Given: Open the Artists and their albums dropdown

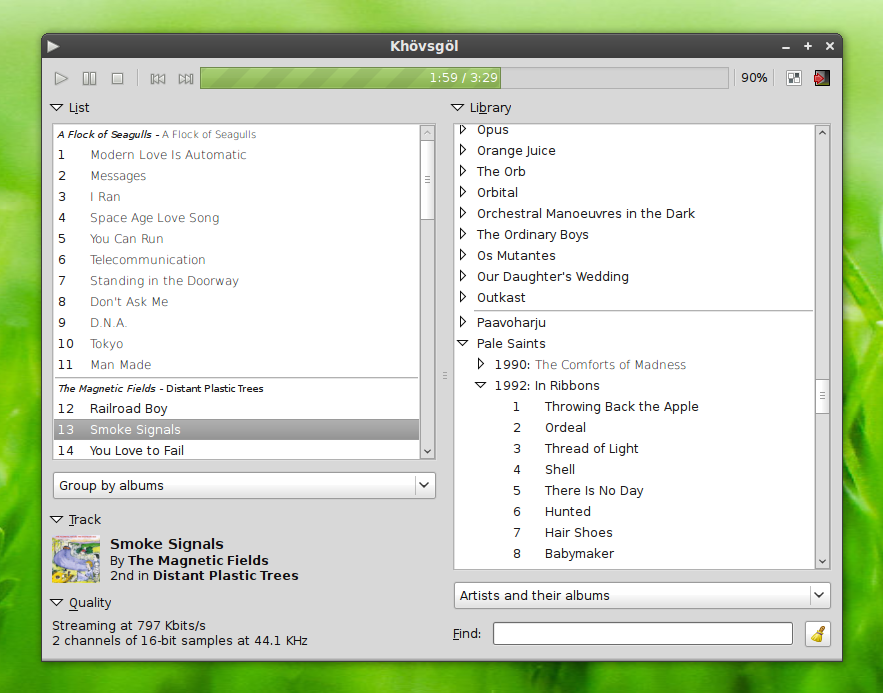Looking at the screenshot, I should (x=642, y=596).
